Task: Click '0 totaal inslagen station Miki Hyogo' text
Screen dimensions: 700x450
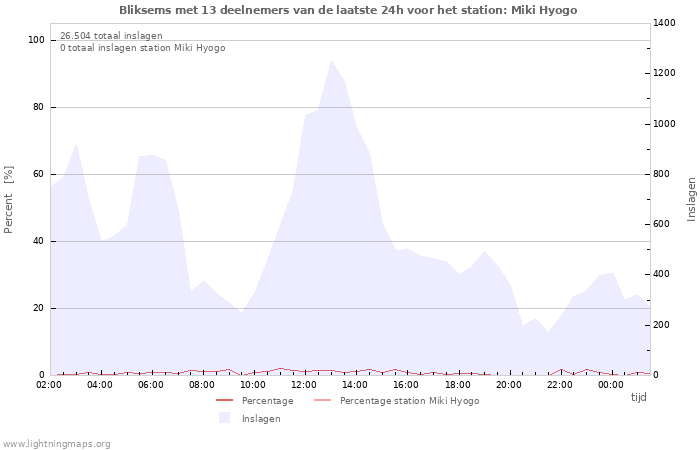Action: [142, 48]
